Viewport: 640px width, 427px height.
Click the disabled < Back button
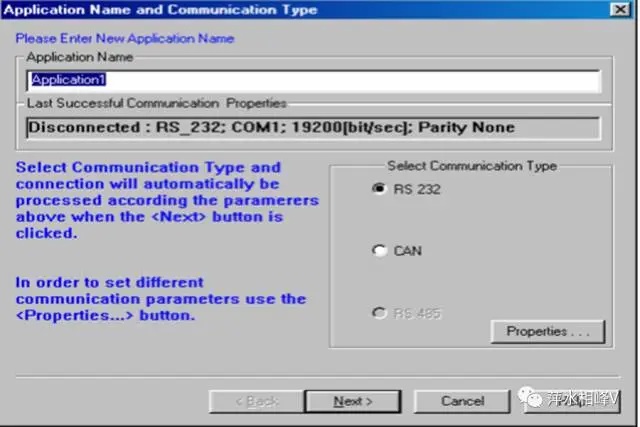coord(253,401)
